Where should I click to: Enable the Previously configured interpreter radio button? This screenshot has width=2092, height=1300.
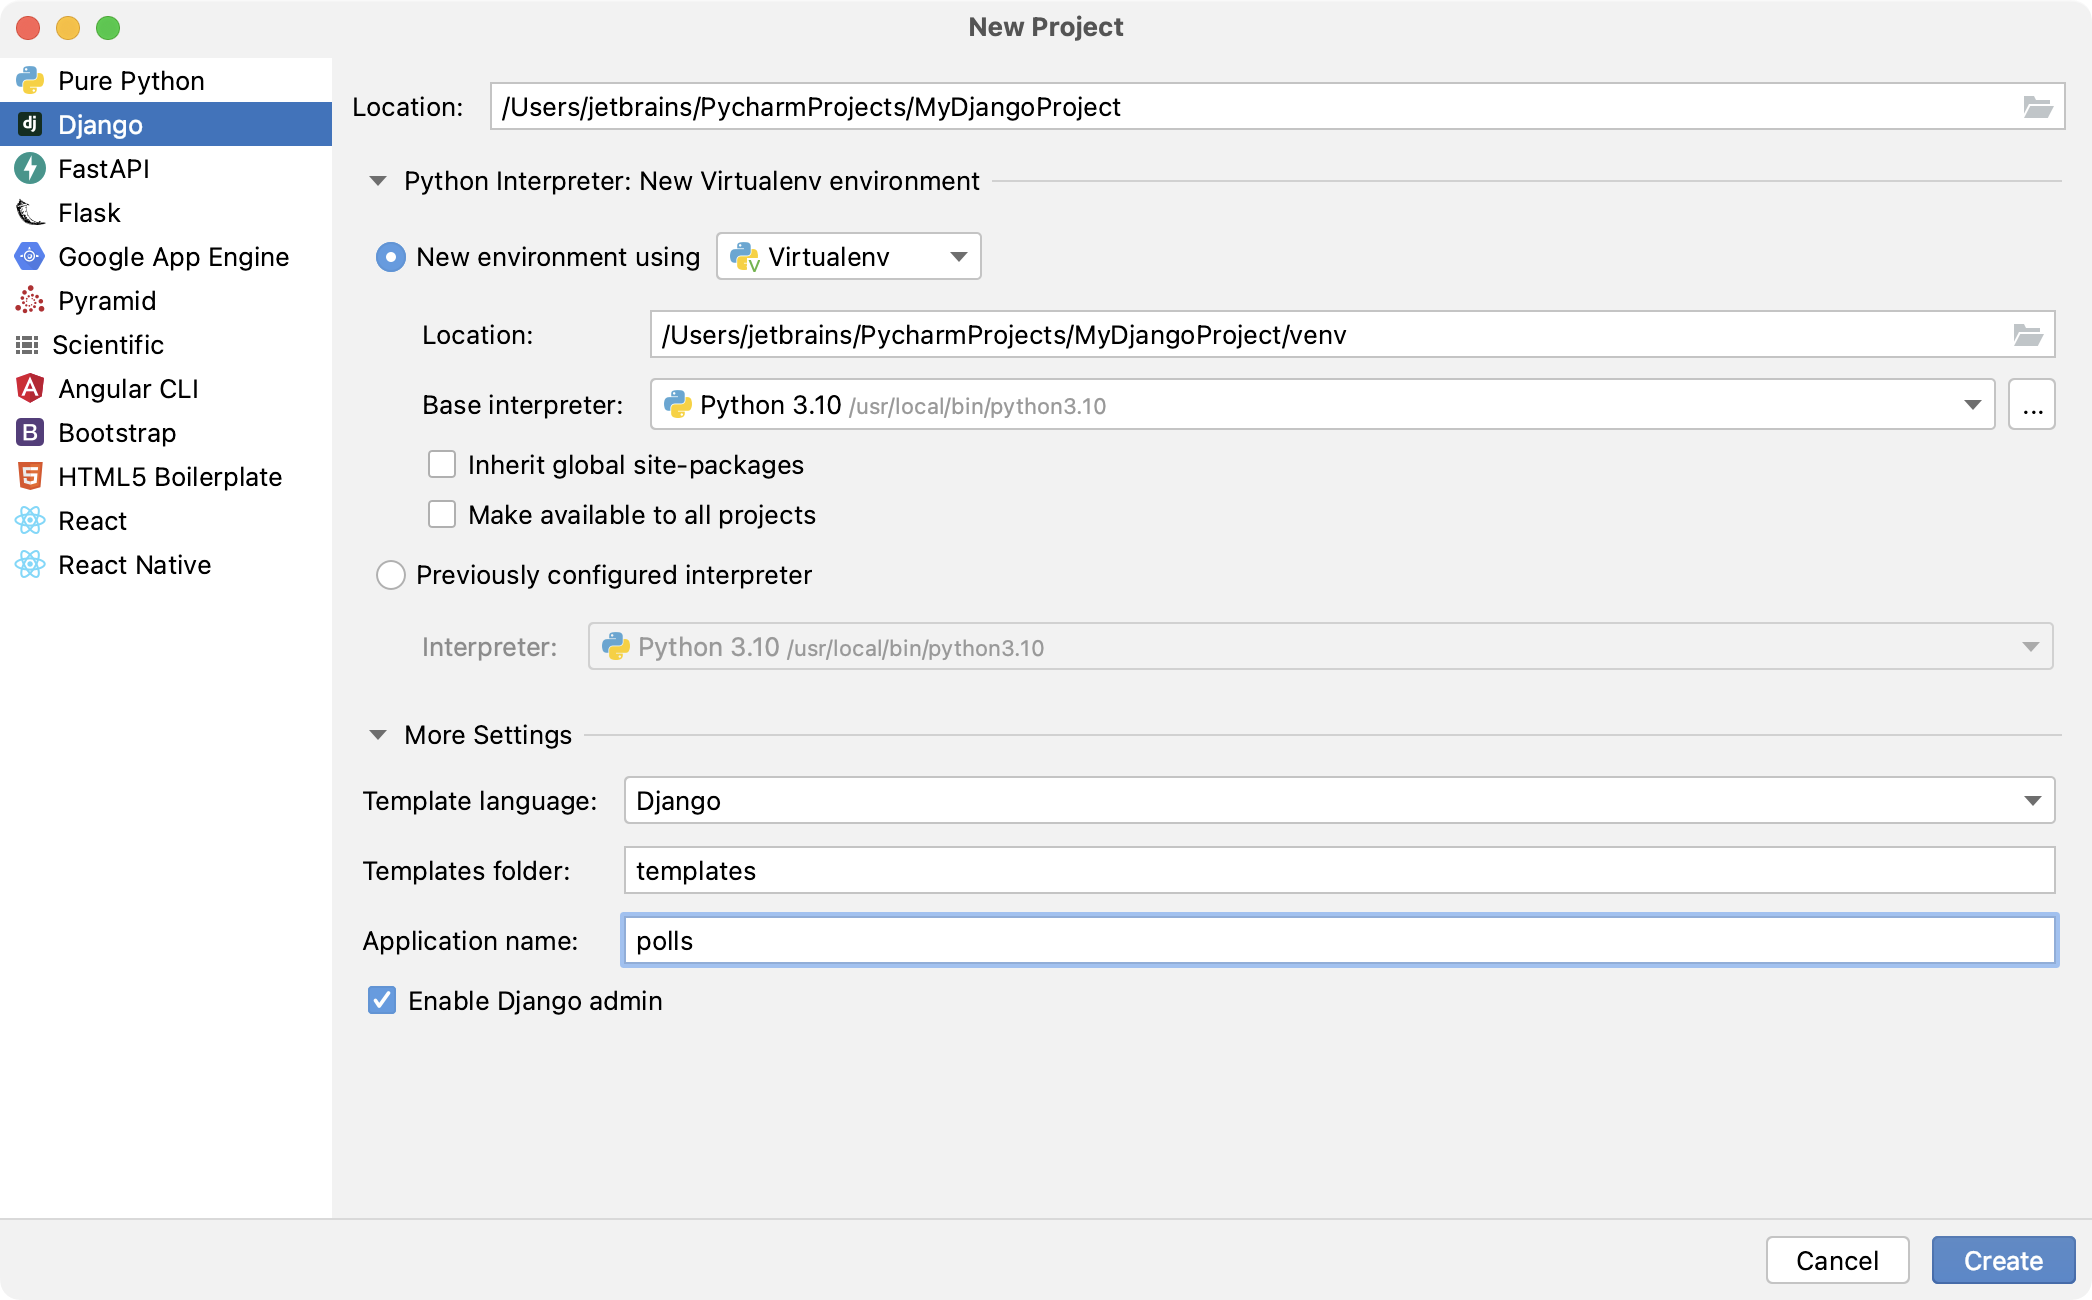391,575
